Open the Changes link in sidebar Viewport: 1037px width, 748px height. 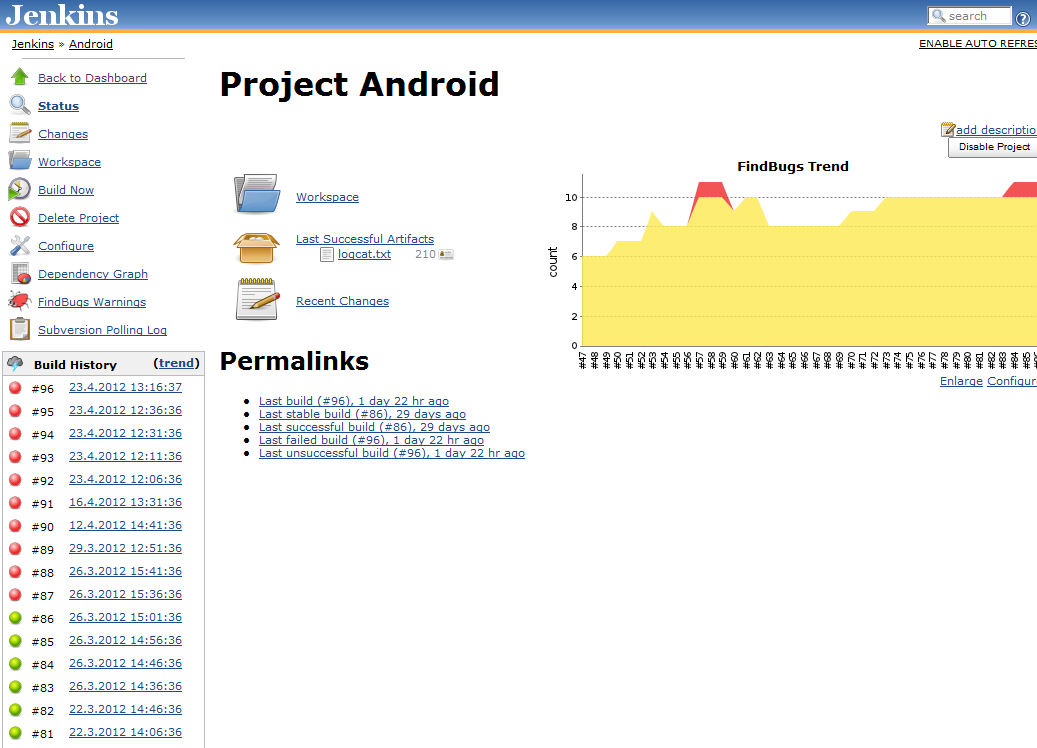click(63, 134)
